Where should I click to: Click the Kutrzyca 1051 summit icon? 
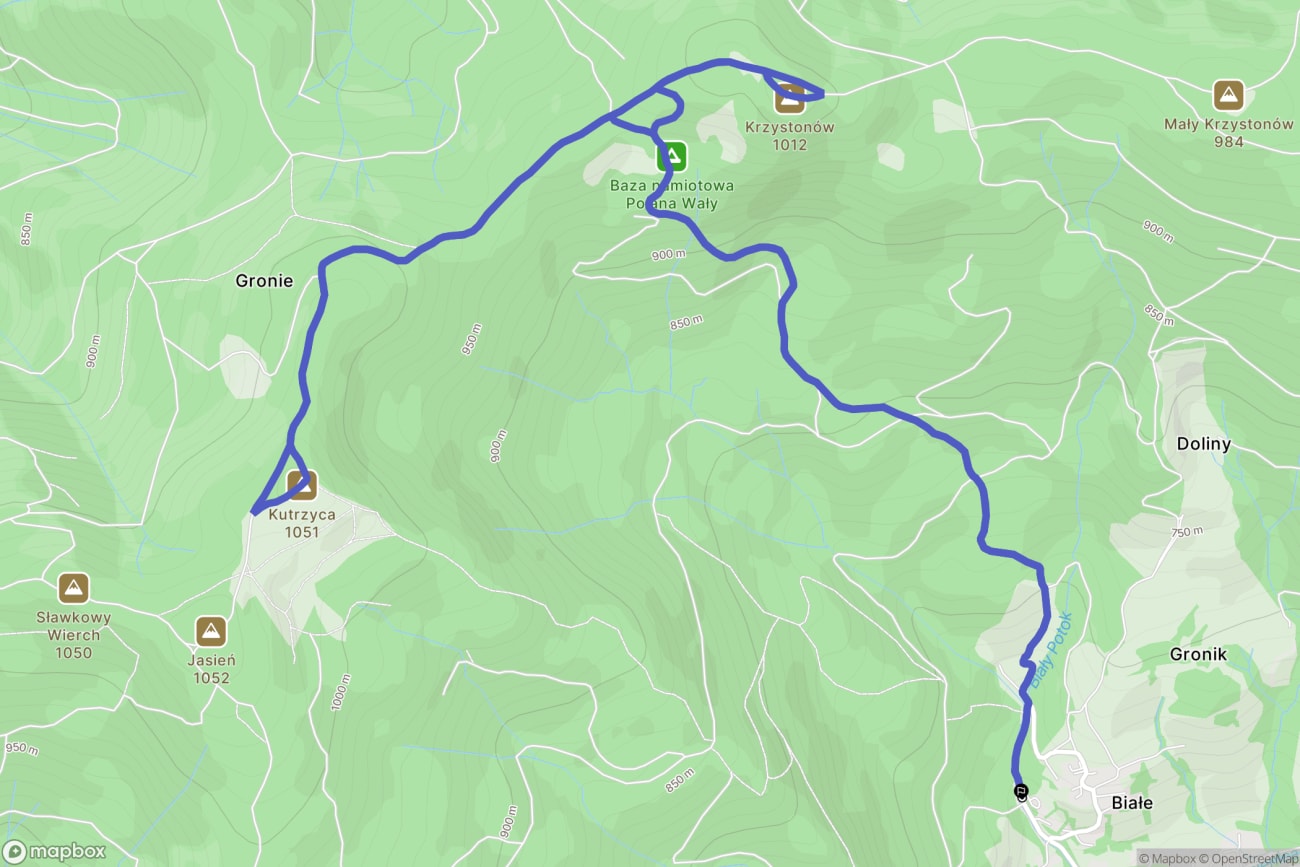pos(302,485)
